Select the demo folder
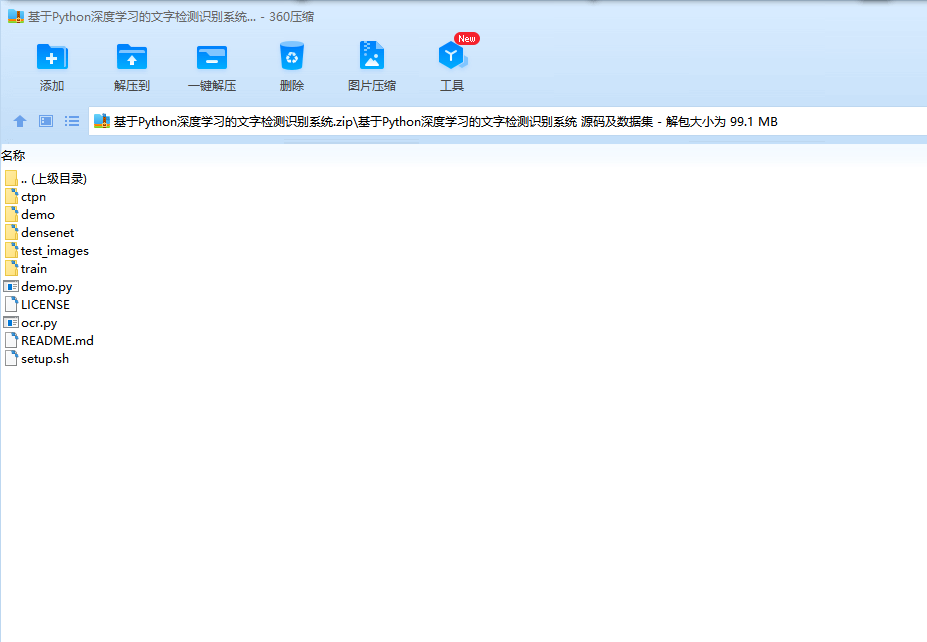This screenshot has width=927, height=642. pos(30,215)
